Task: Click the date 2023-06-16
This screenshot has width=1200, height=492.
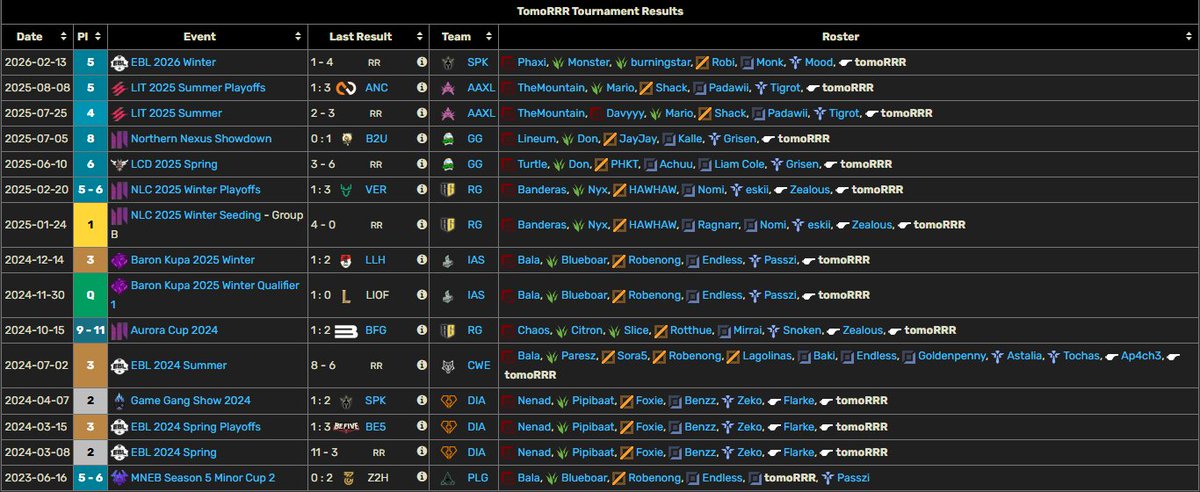Action: click(x=37, y=478)
